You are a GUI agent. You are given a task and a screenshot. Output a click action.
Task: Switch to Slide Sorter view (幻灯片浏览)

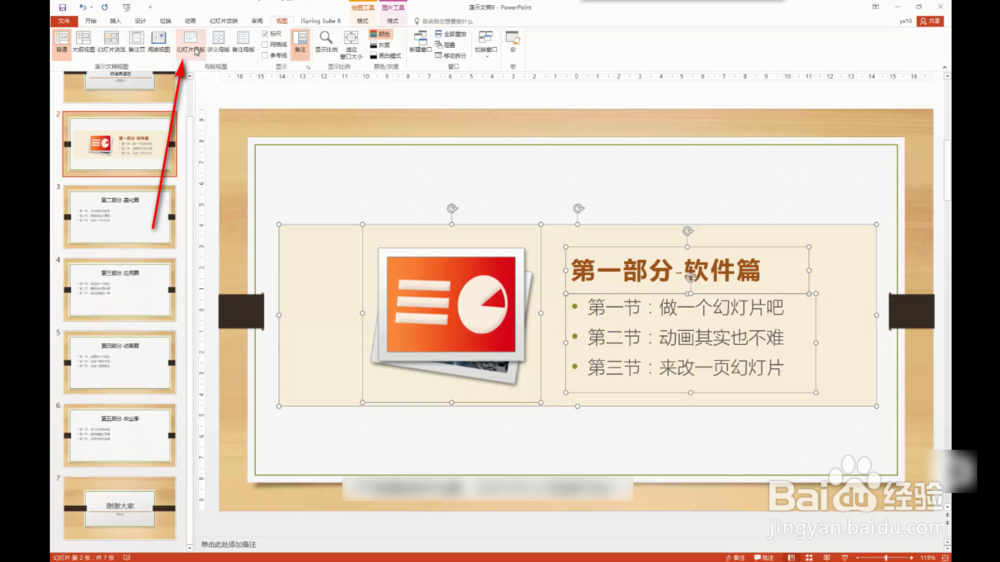(x=111, y=41)
